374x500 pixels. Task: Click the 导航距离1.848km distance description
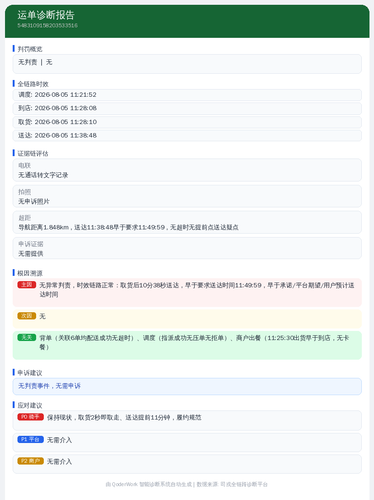coord(128,227)
